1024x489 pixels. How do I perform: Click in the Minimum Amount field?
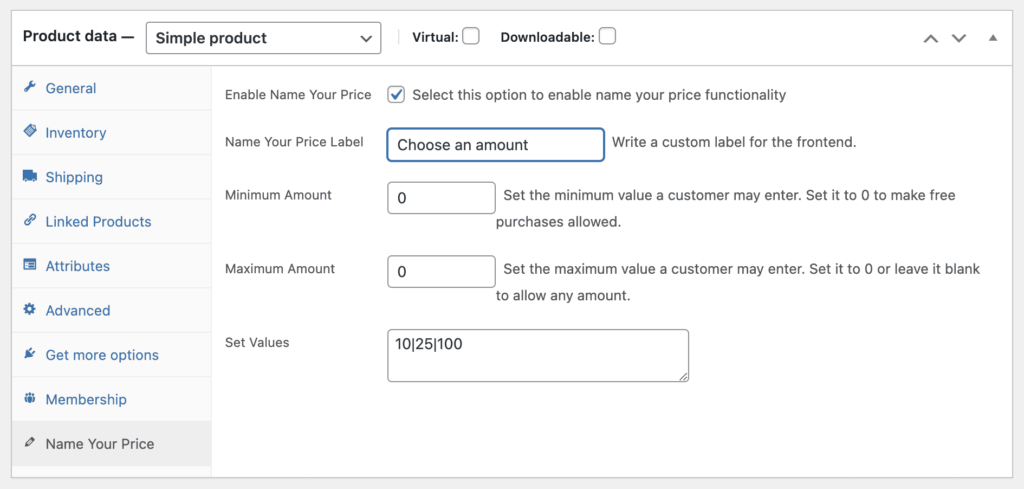click(441, 198)
